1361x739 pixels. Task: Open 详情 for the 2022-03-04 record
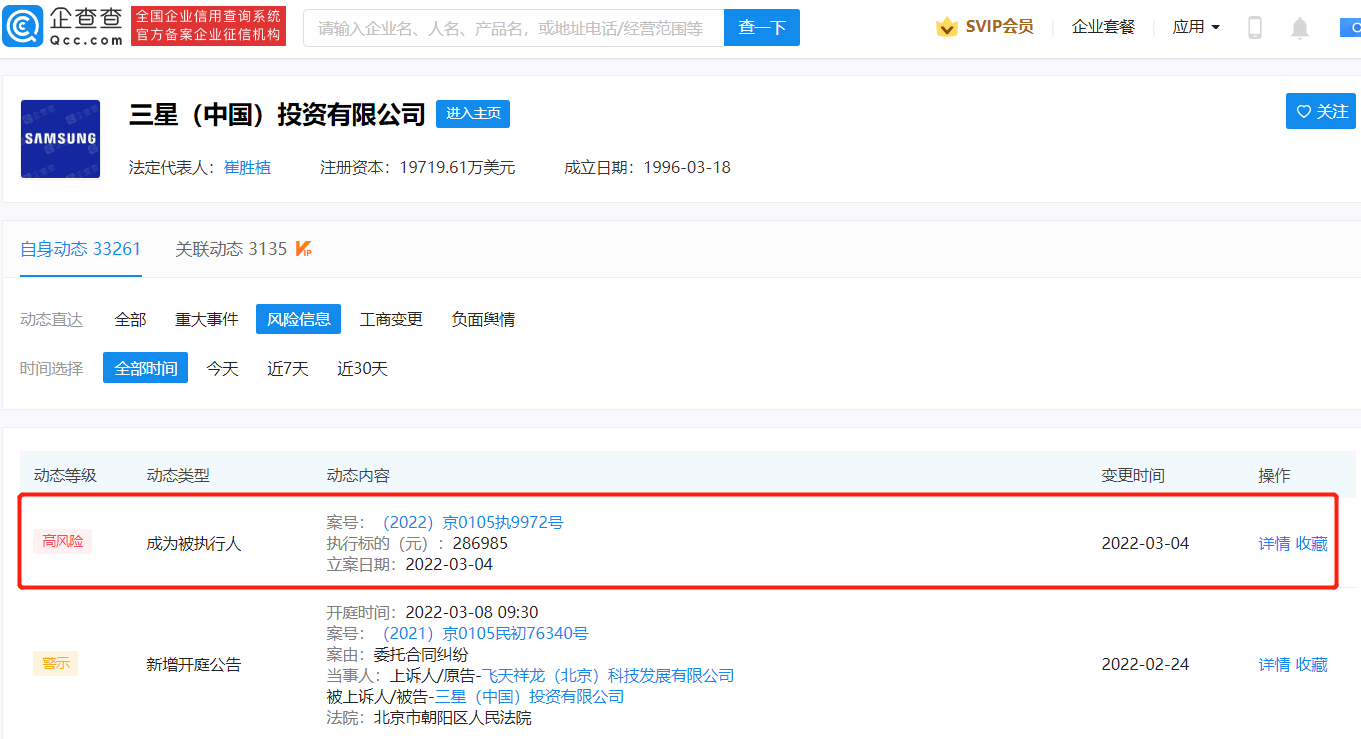pos(1274,543)
